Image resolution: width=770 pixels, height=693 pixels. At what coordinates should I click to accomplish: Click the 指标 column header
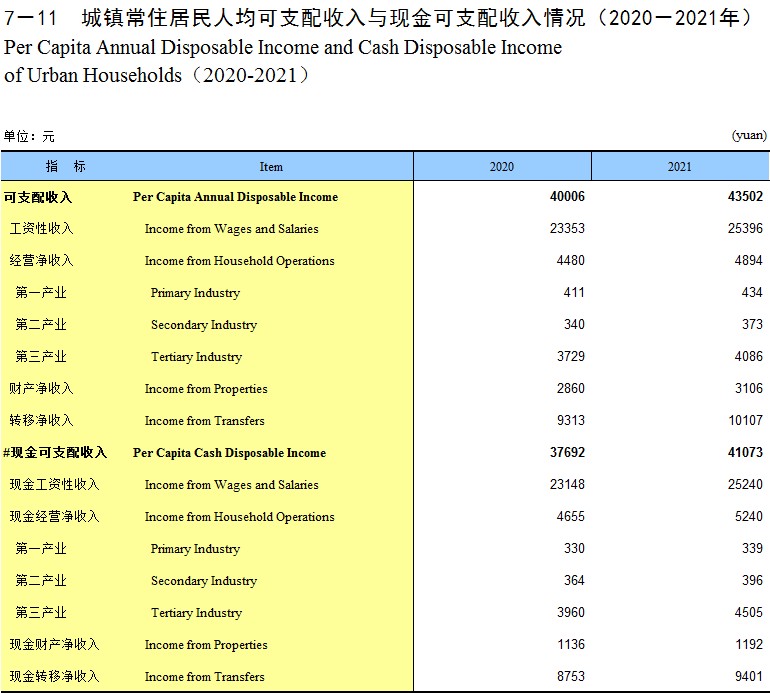(65, 166)
